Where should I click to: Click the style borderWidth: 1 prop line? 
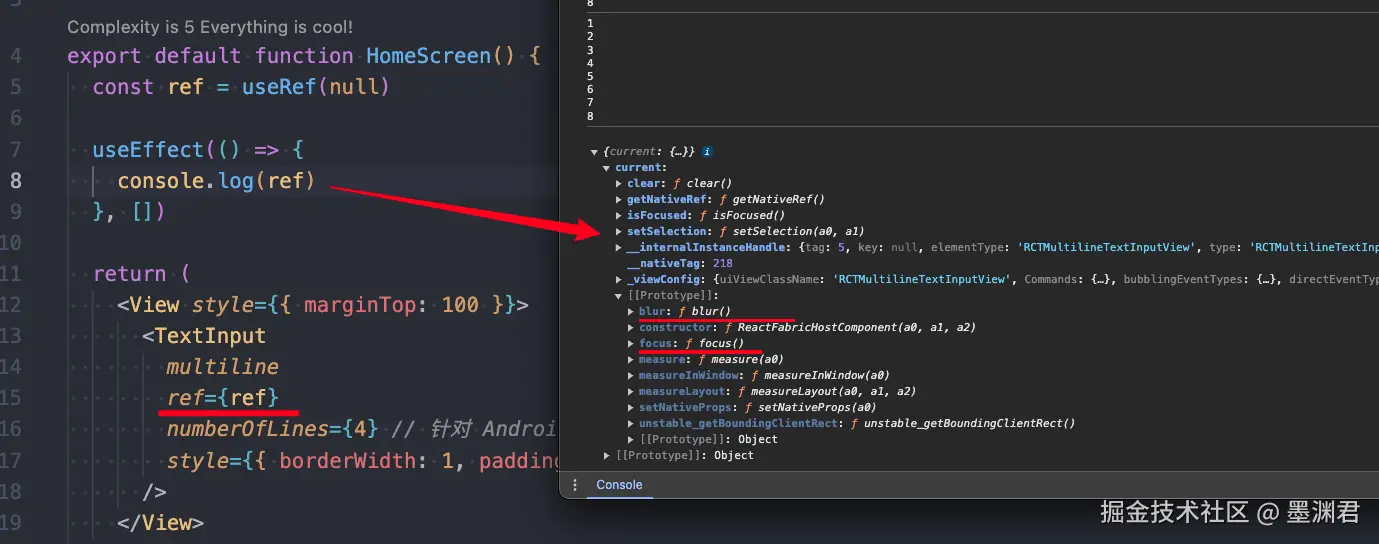[362, 461]
